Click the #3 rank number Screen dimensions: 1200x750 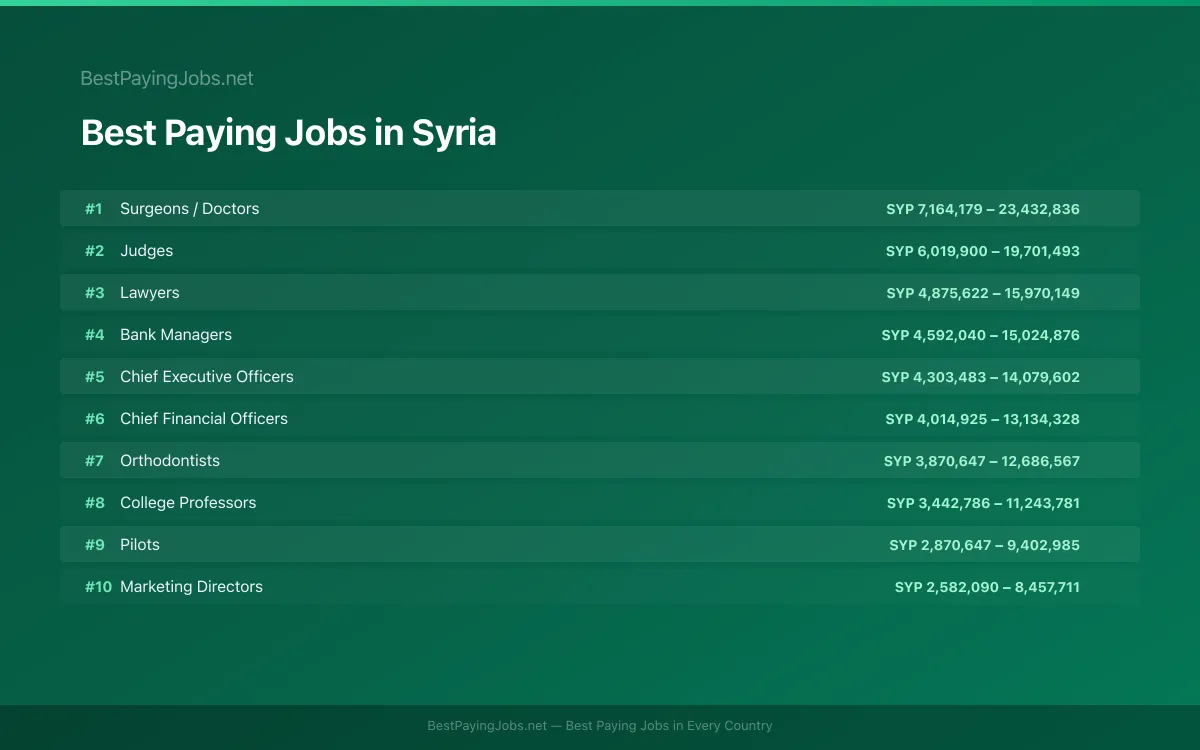pos(94,293)
